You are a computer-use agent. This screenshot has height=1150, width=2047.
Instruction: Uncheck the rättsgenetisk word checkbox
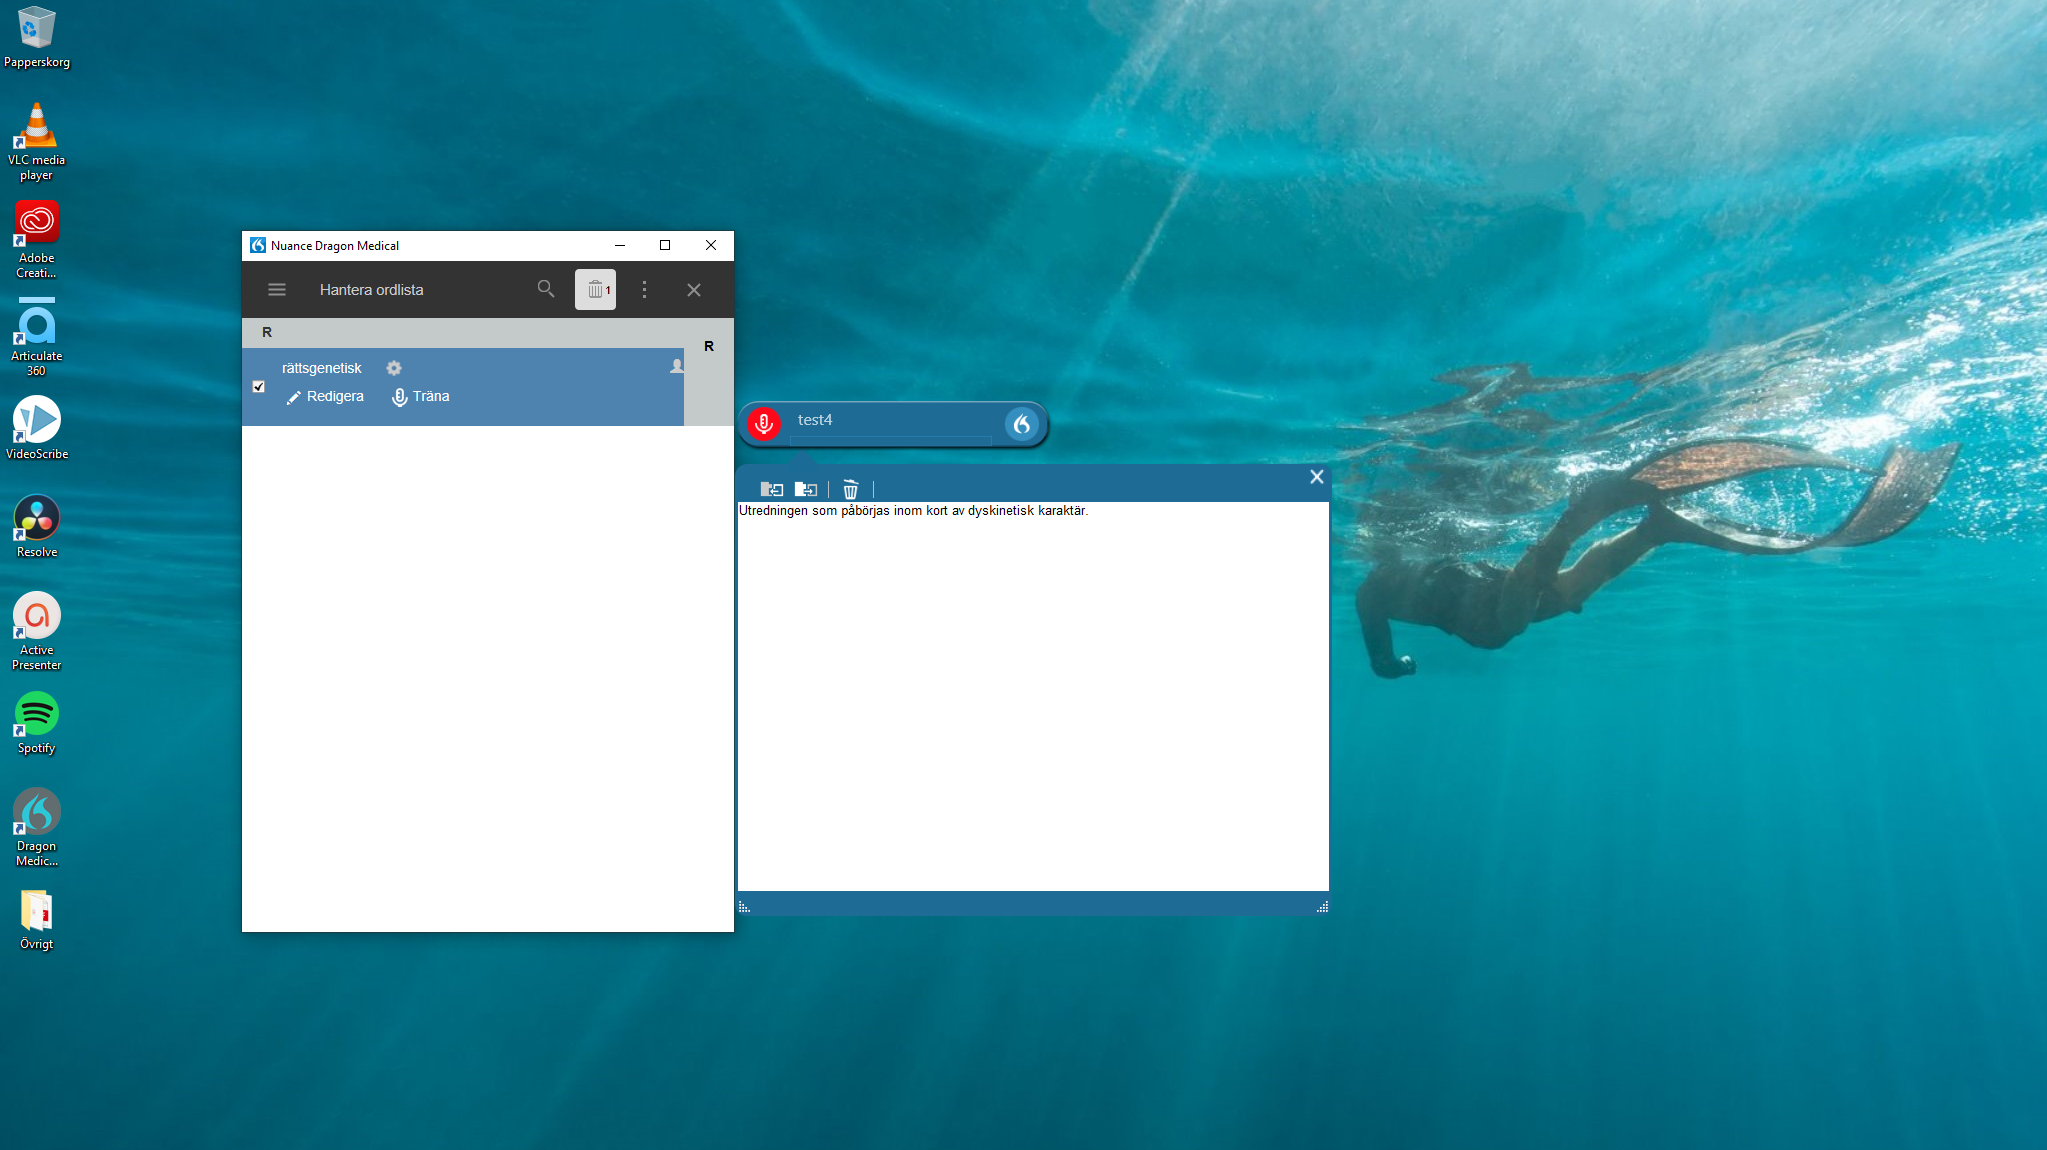click(x=259, y=387)
